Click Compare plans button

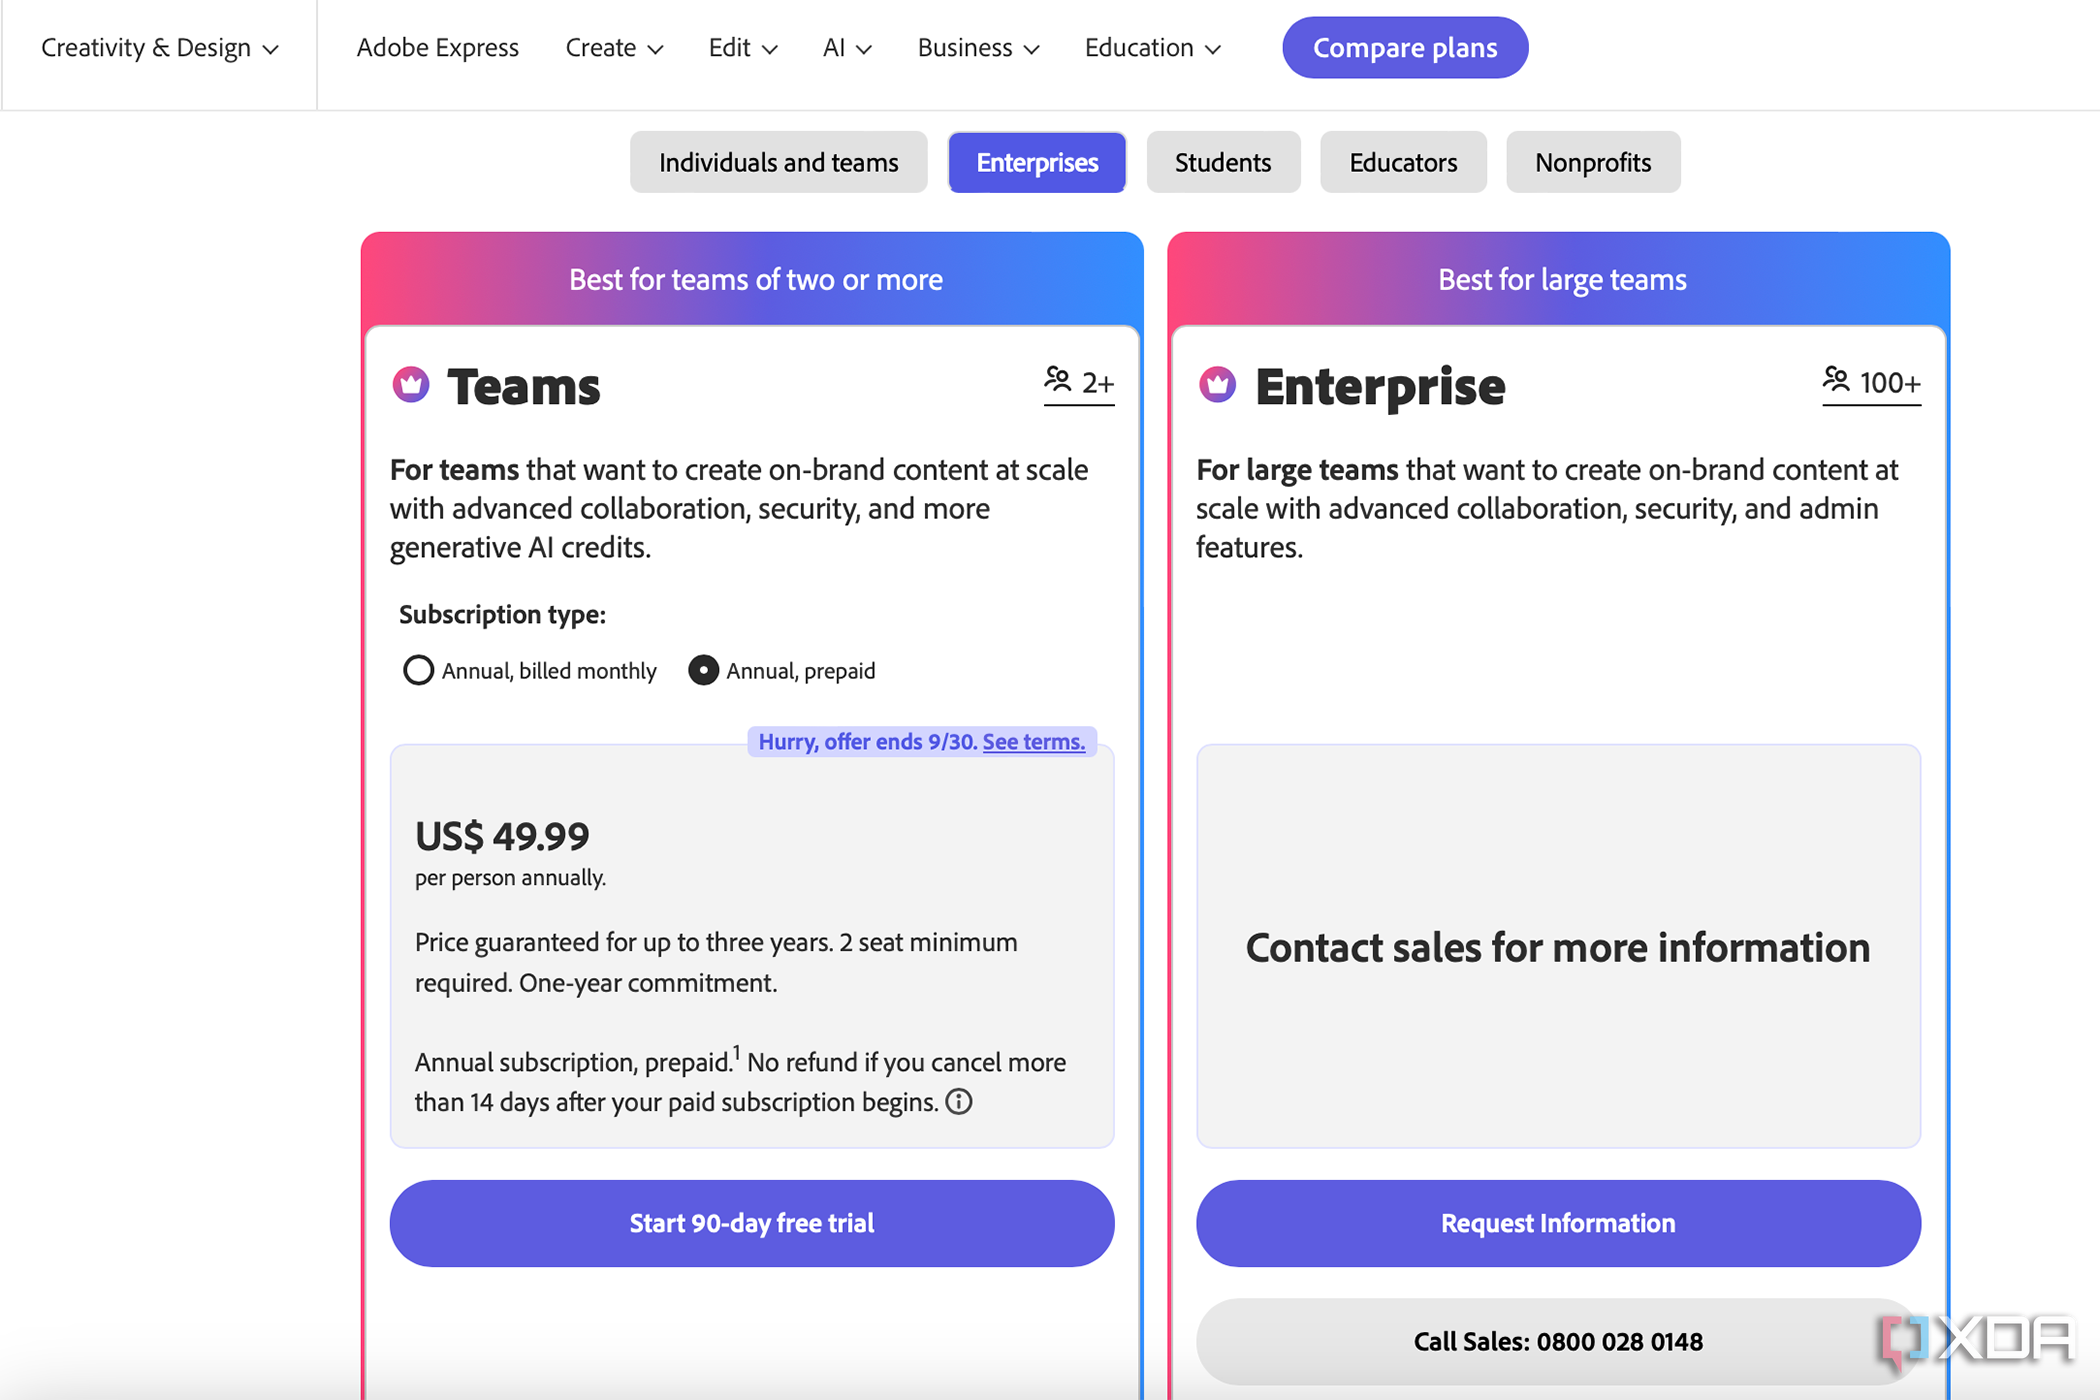[x=1405, y=47]
